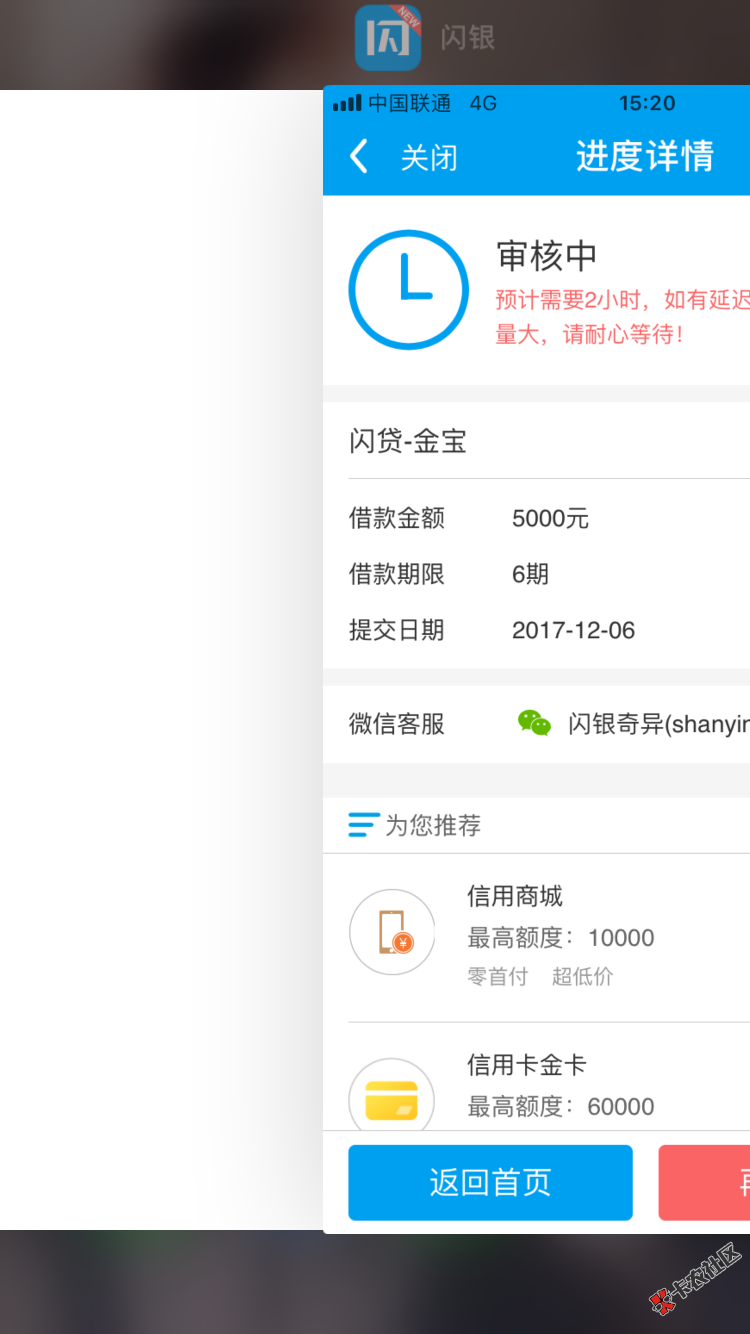Viewport: 750px width, 1334px height.
Task: Tap the 2017-12-06 submit date
Action: pos(573,630)
